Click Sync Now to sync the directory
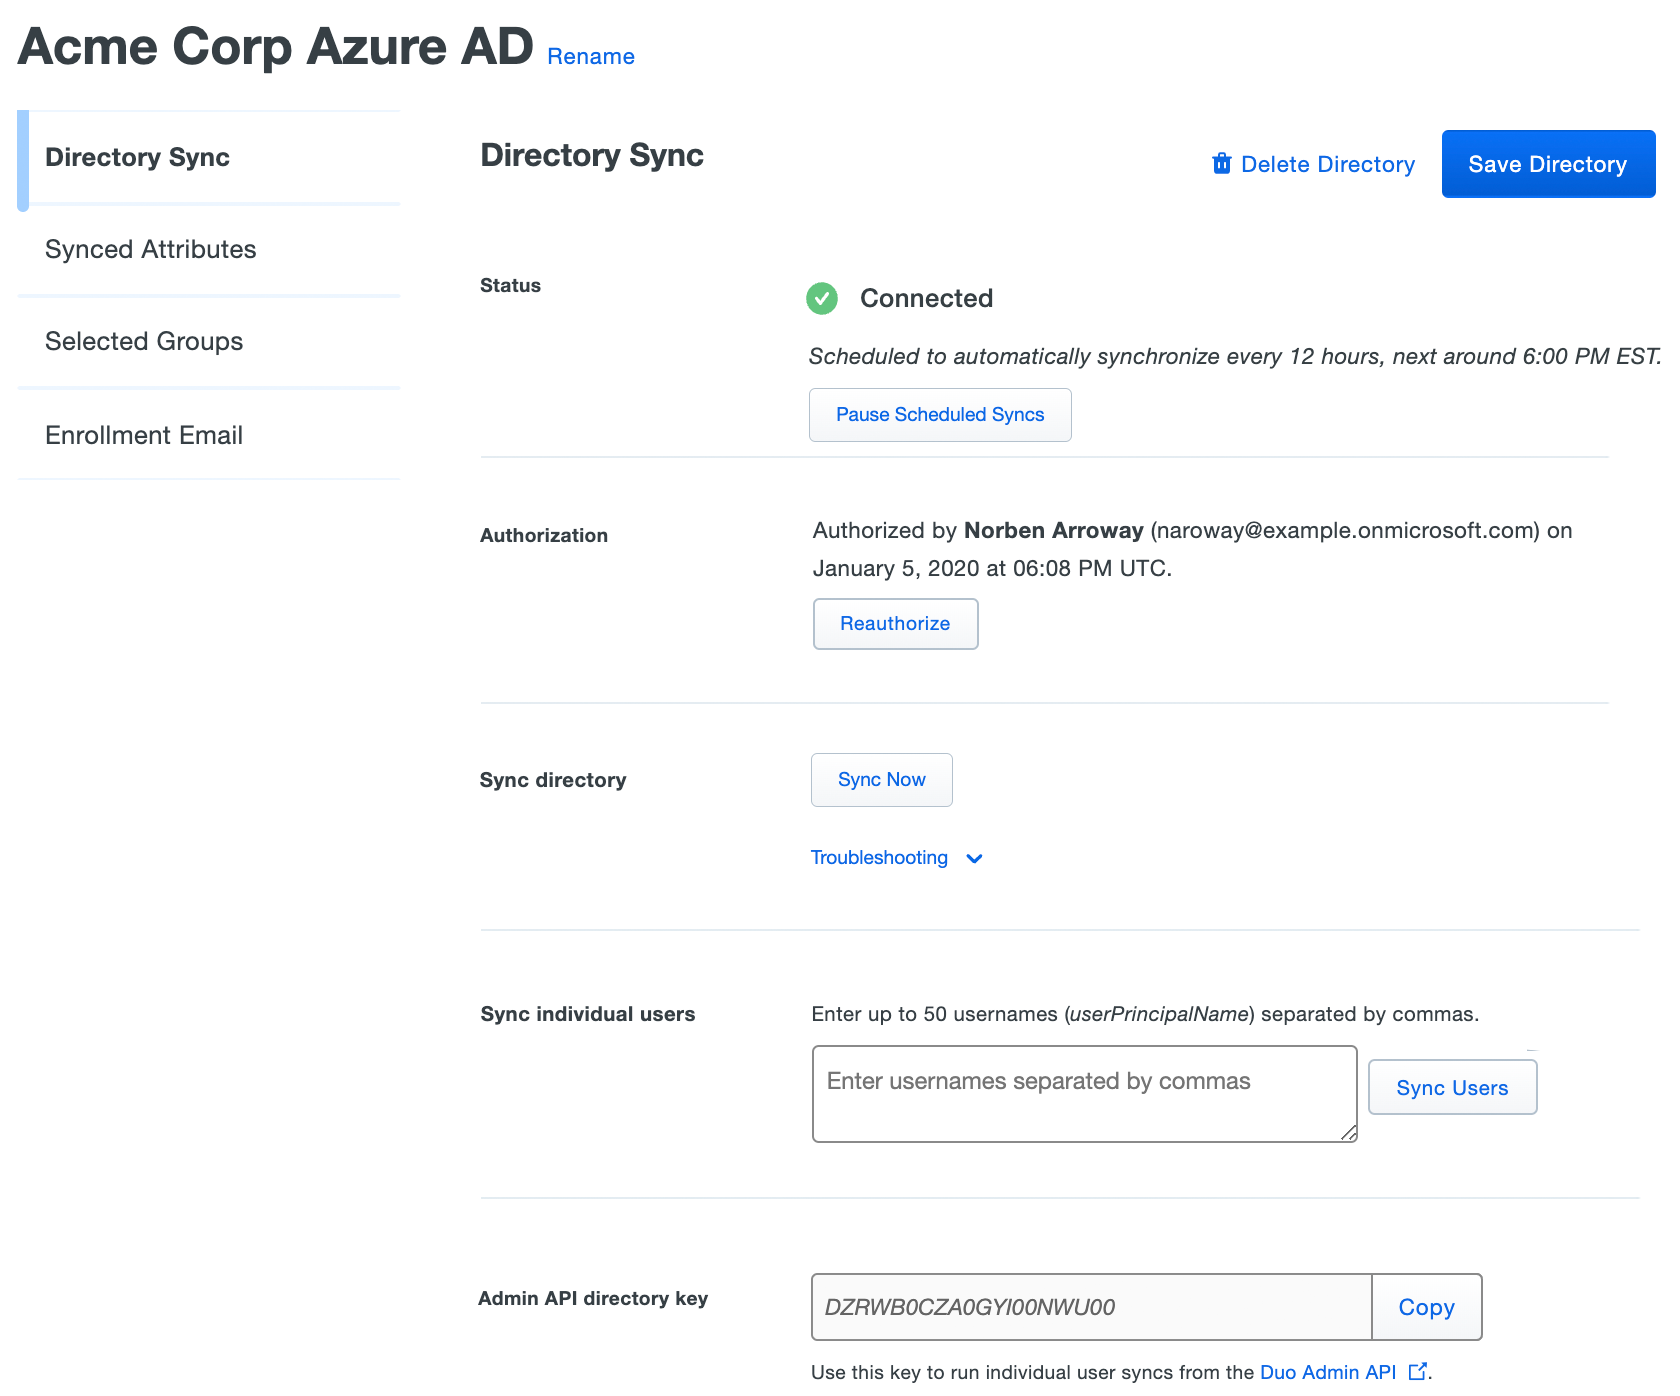1680x1396 pixels. click(881, 779)
